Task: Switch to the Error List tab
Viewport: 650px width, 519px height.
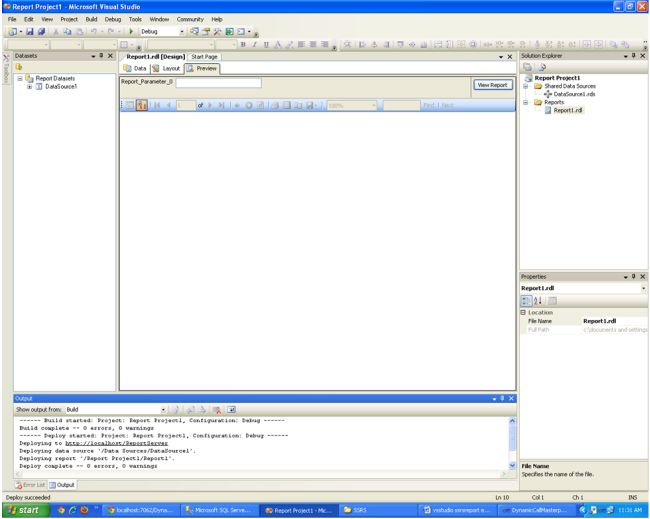Action: click(30, 485)
